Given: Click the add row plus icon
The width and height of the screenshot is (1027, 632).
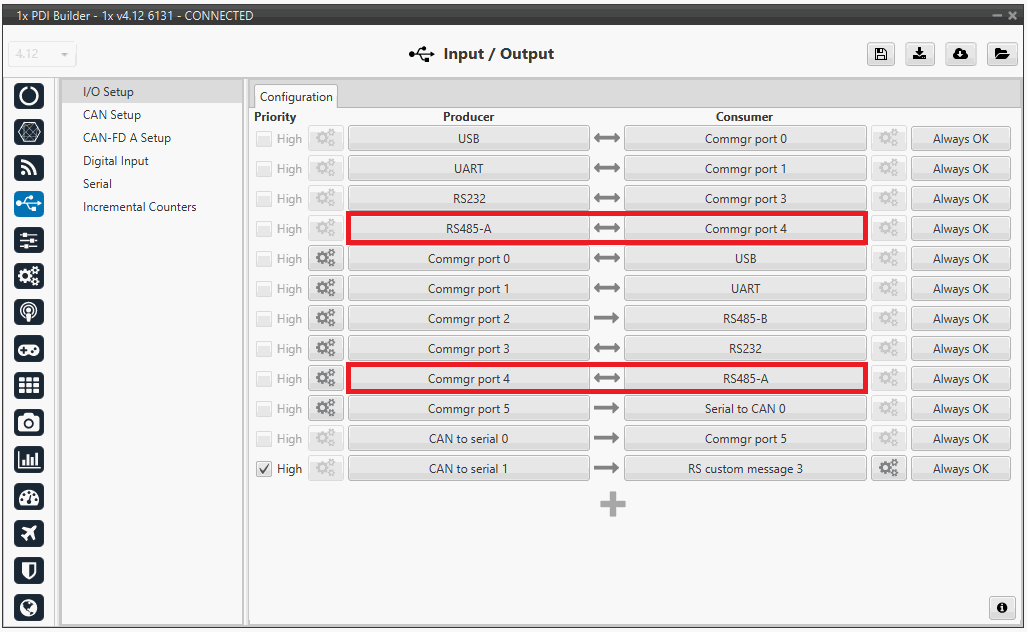Looking at the screenshot, I should [x=612, y=504].
